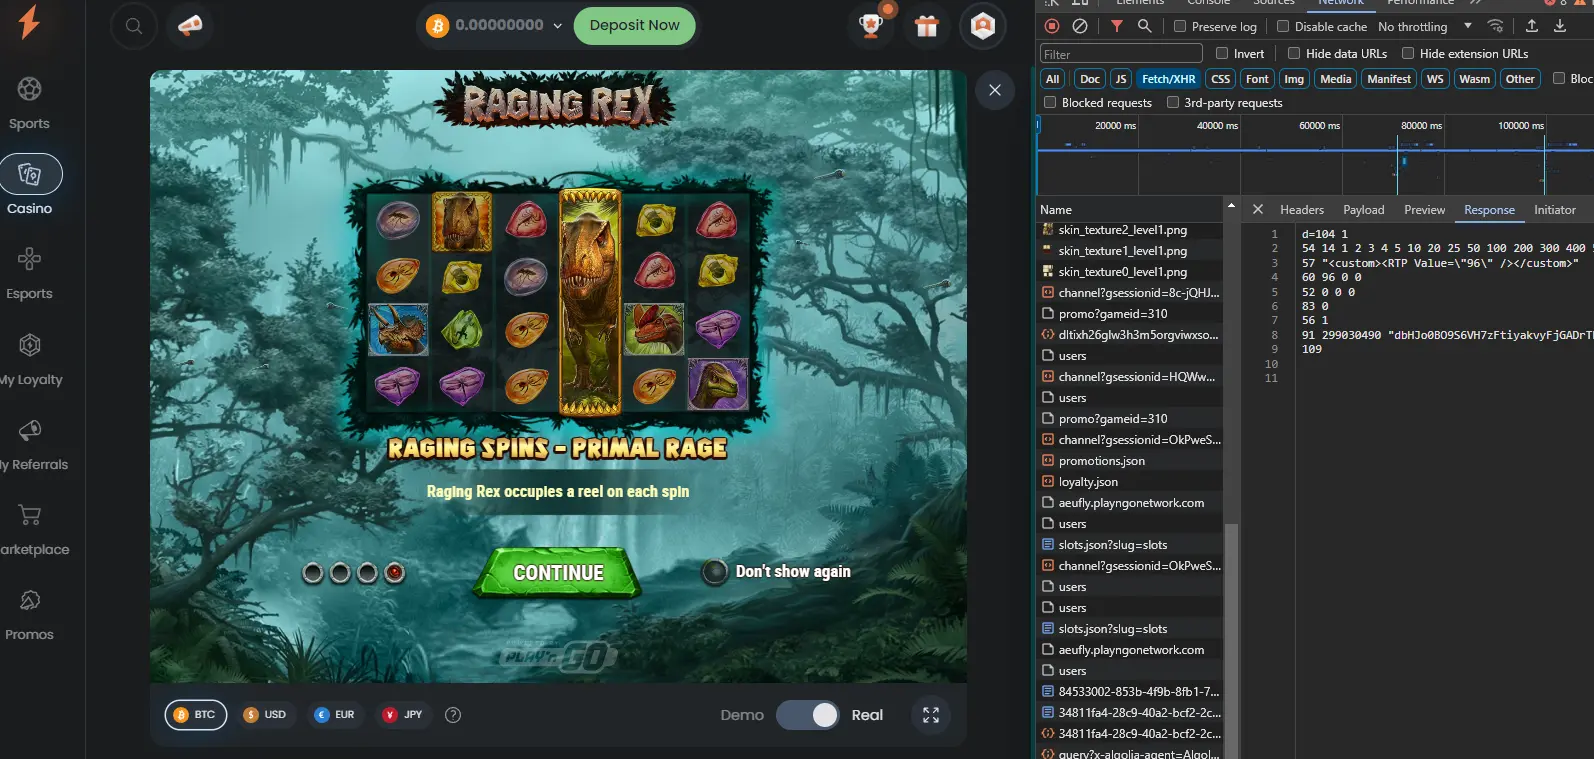Select the USD currency pill
The height and width of the screenshot is (759, 1594).
(x=265, y=715)
